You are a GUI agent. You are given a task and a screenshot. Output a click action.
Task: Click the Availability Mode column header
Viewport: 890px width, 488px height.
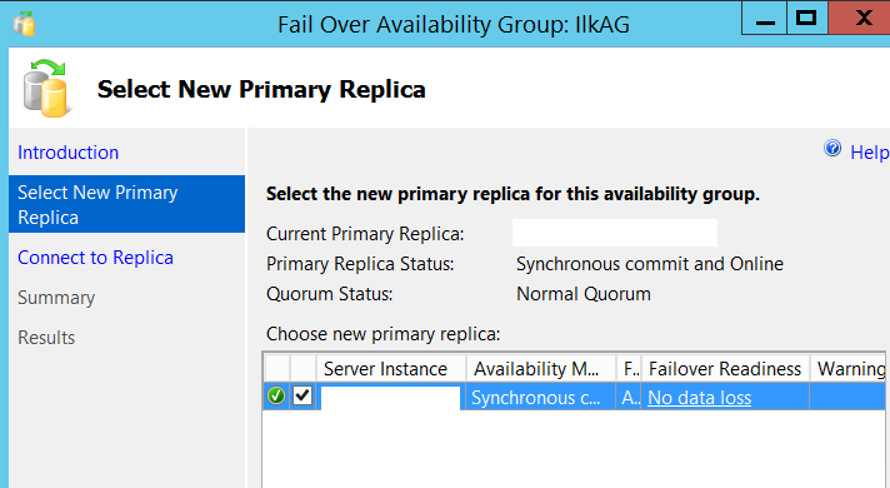[x=541, y=369]
